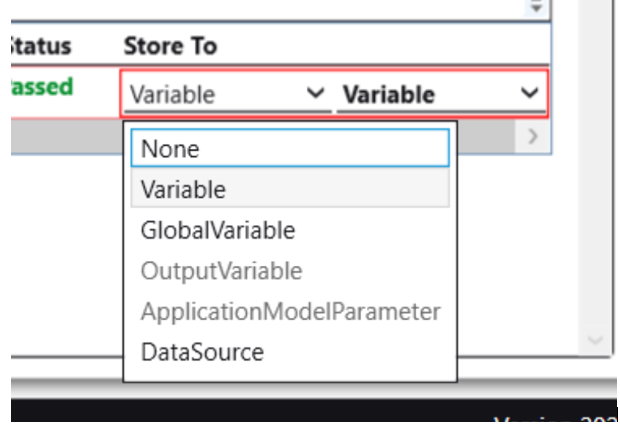Select the greyed OutputVariable option
This screenshot has width=620, height=427.
click(x=290, y=271)
